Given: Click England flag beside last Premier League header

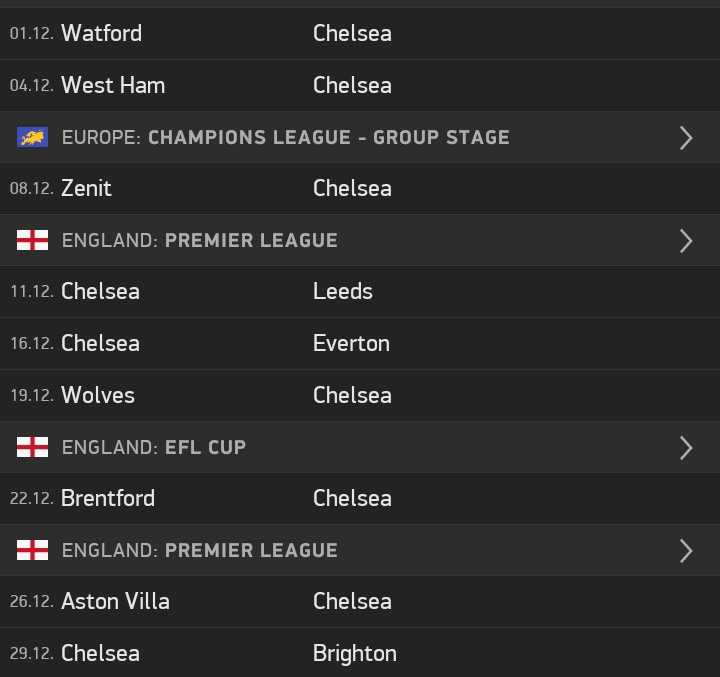Looking at the screenshot, I should pos(32,550).
